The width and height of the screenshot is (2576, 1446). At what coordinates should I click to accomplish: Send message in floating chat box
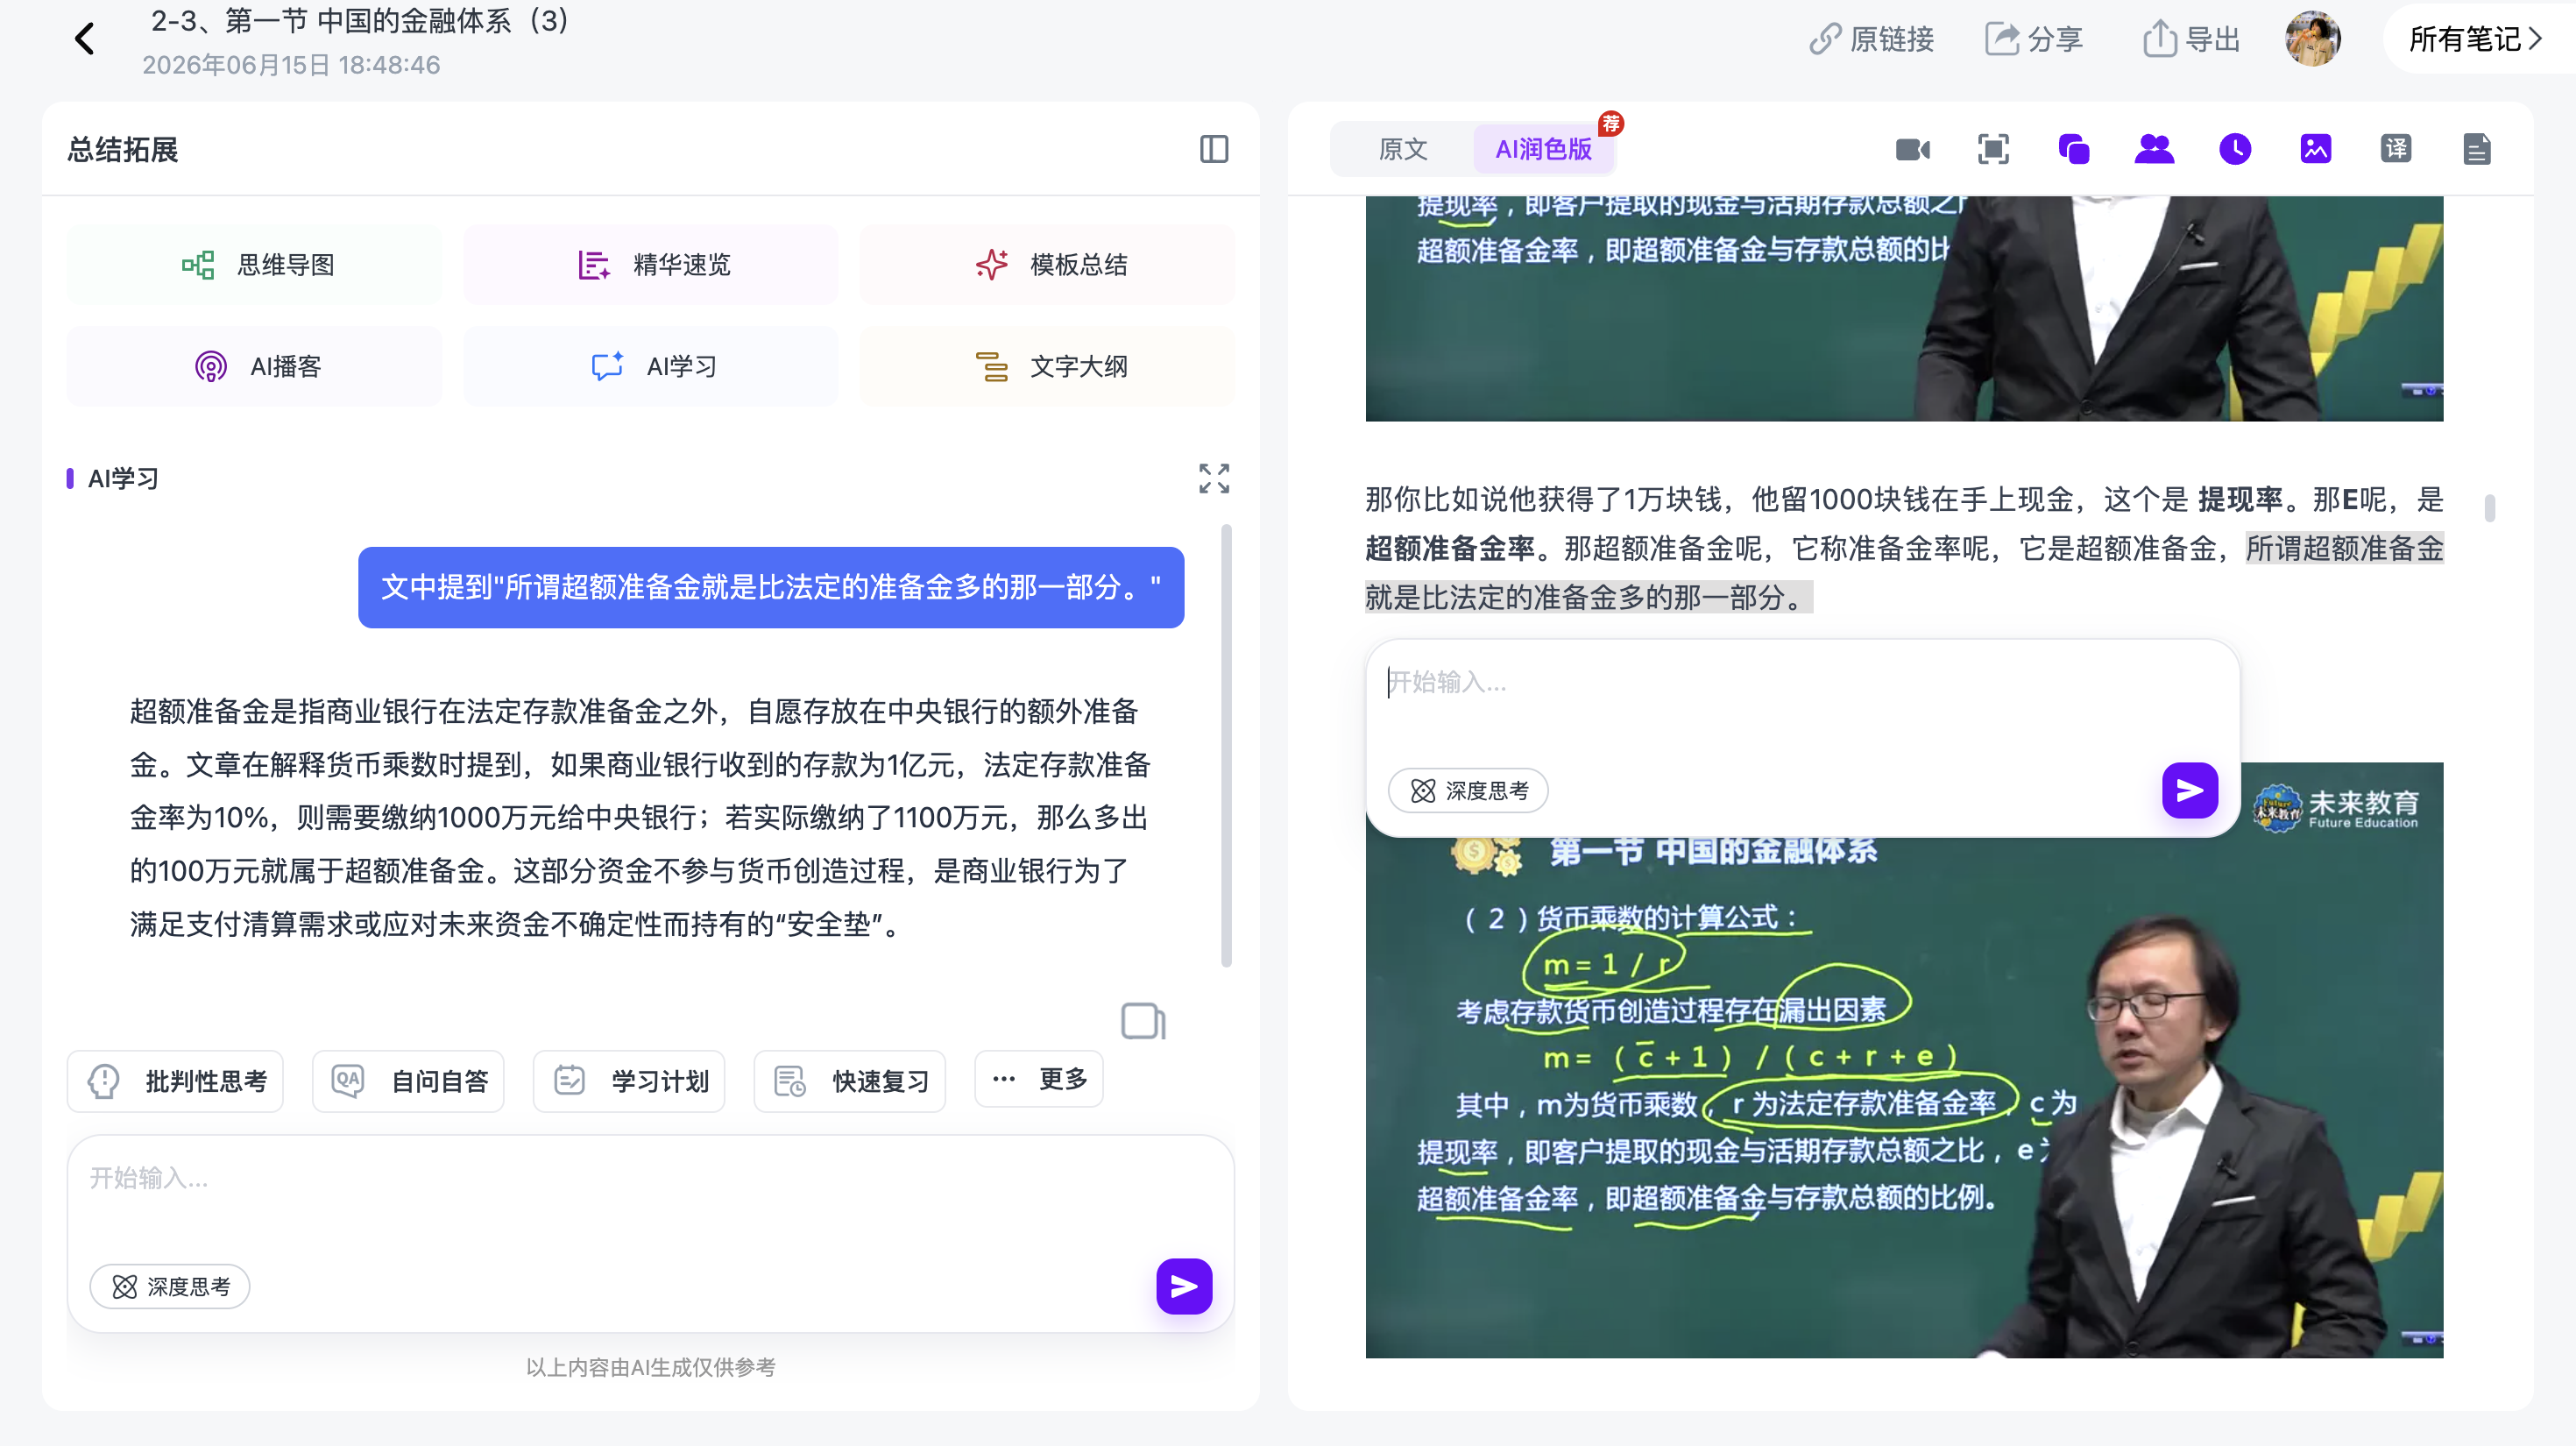point(2190,791)
